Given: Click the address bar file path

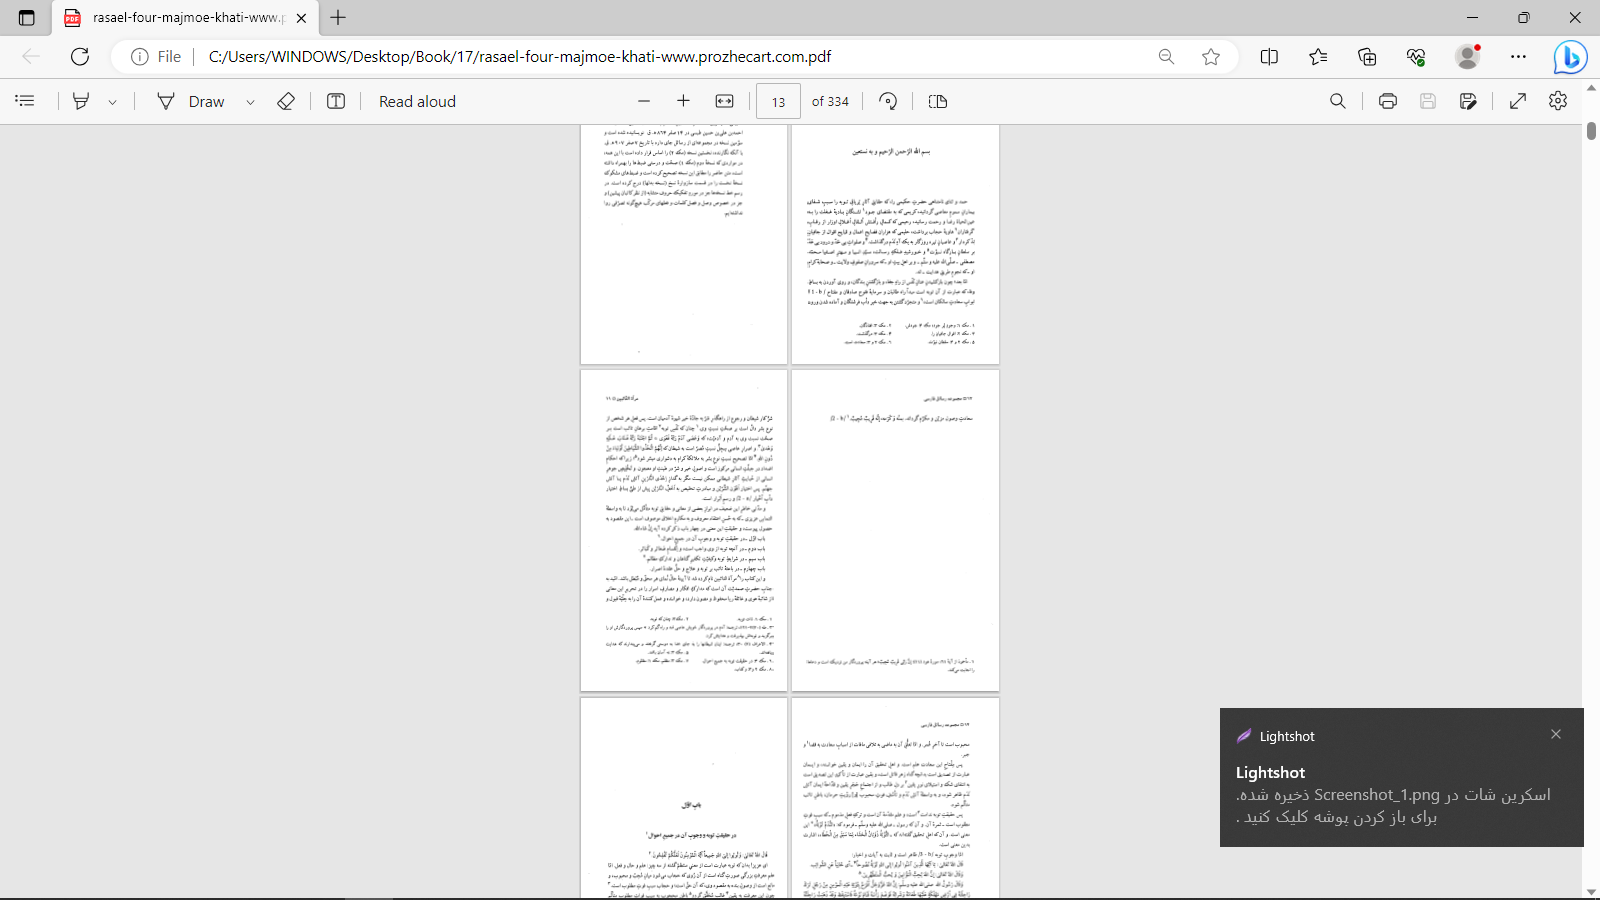Looking at the screenshot, I should coord(520,57).
